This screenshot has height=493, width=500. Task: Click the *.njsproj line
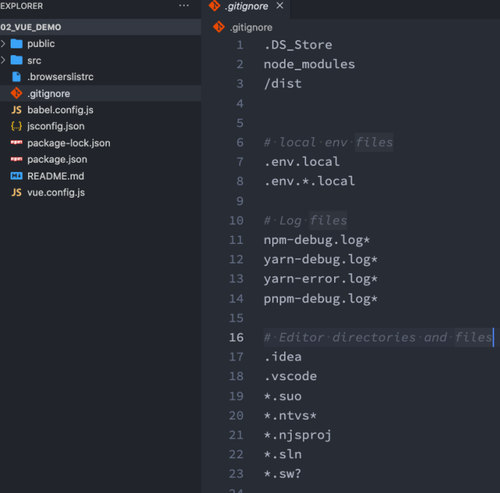[298, 435]
